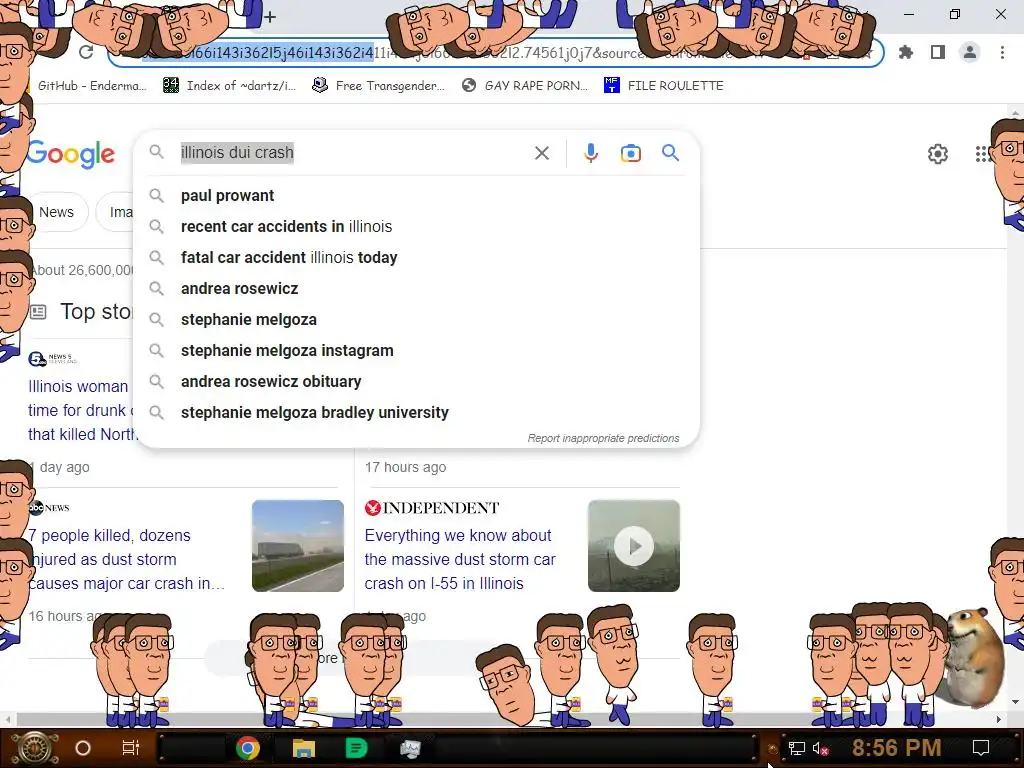Screen dimensions: 1024x768
Task: Open the grey monitor app in taskbar
Action: tap(410, 748)
